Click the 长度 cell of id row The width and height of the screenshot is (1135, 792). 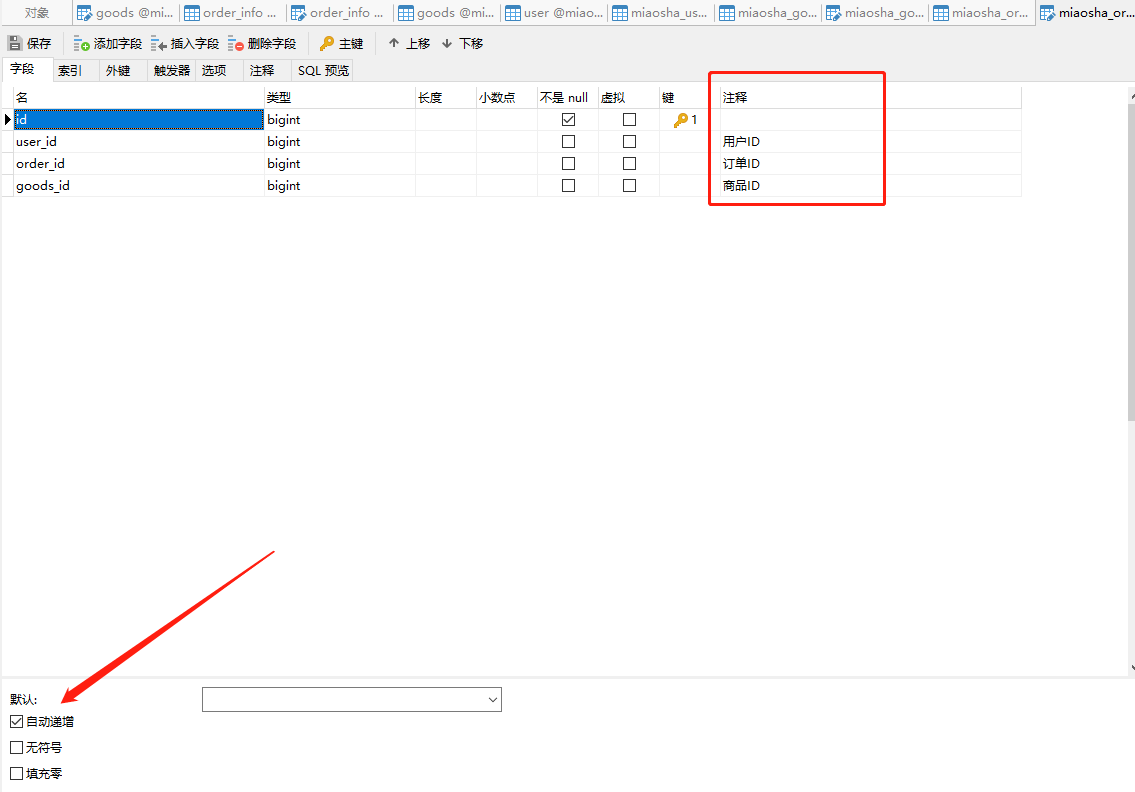(446, 119)
